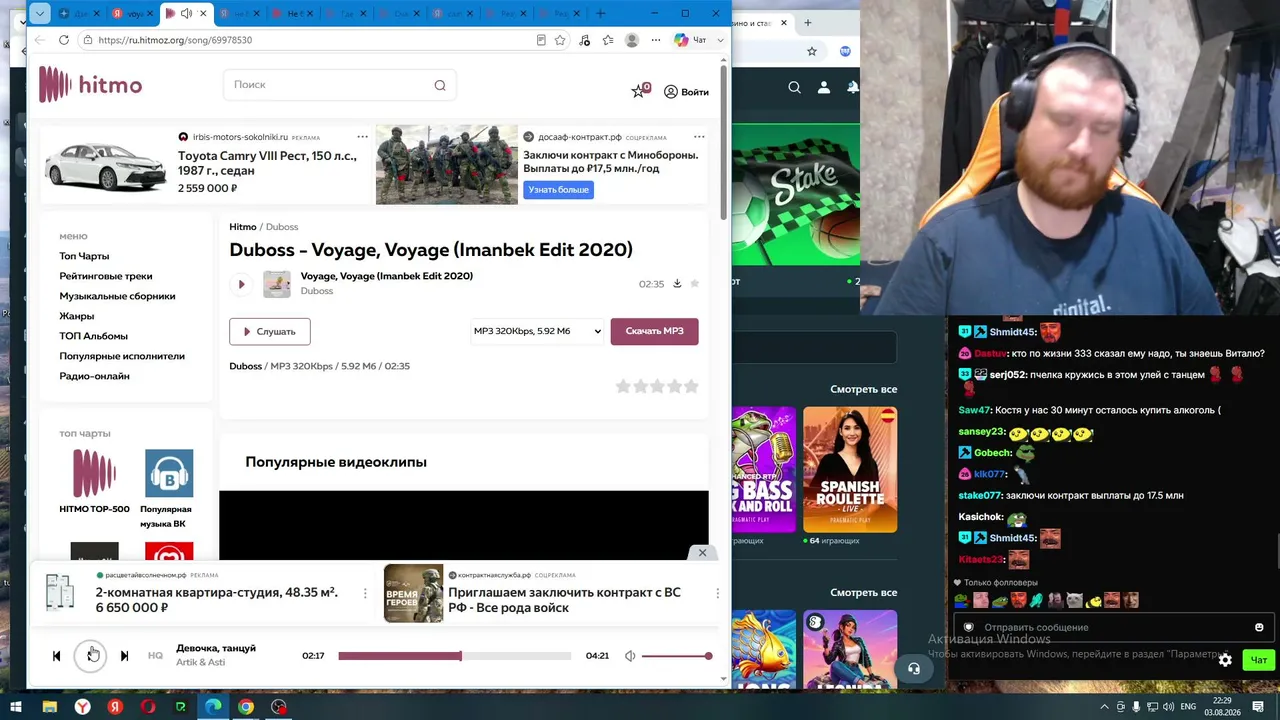Toggle play/pause in the bottom player
1280x720 pixels.
coord(91,656)
